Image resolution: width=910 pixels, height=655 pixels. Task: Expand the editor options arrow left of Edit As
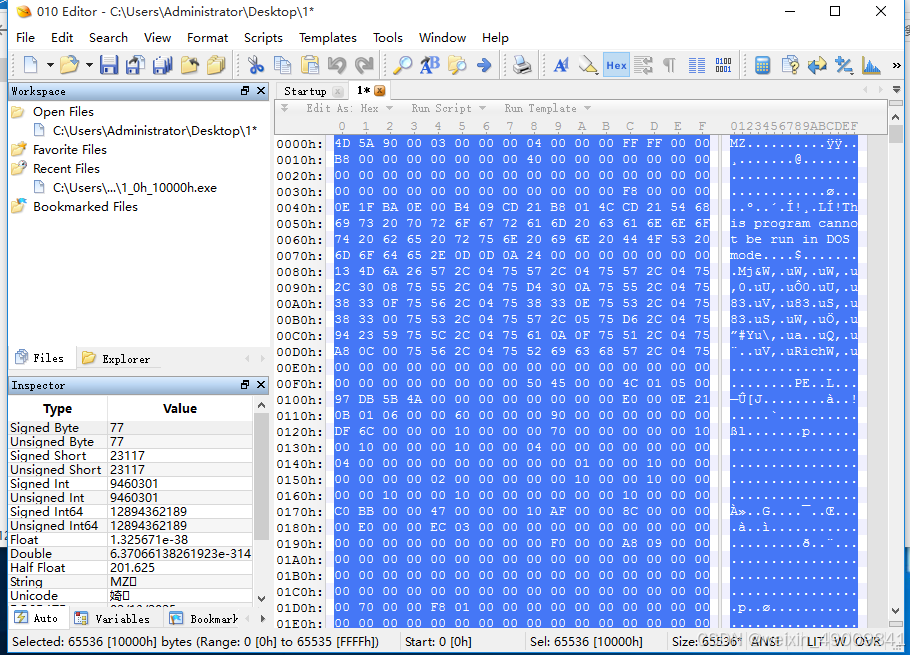coord(284,108)
